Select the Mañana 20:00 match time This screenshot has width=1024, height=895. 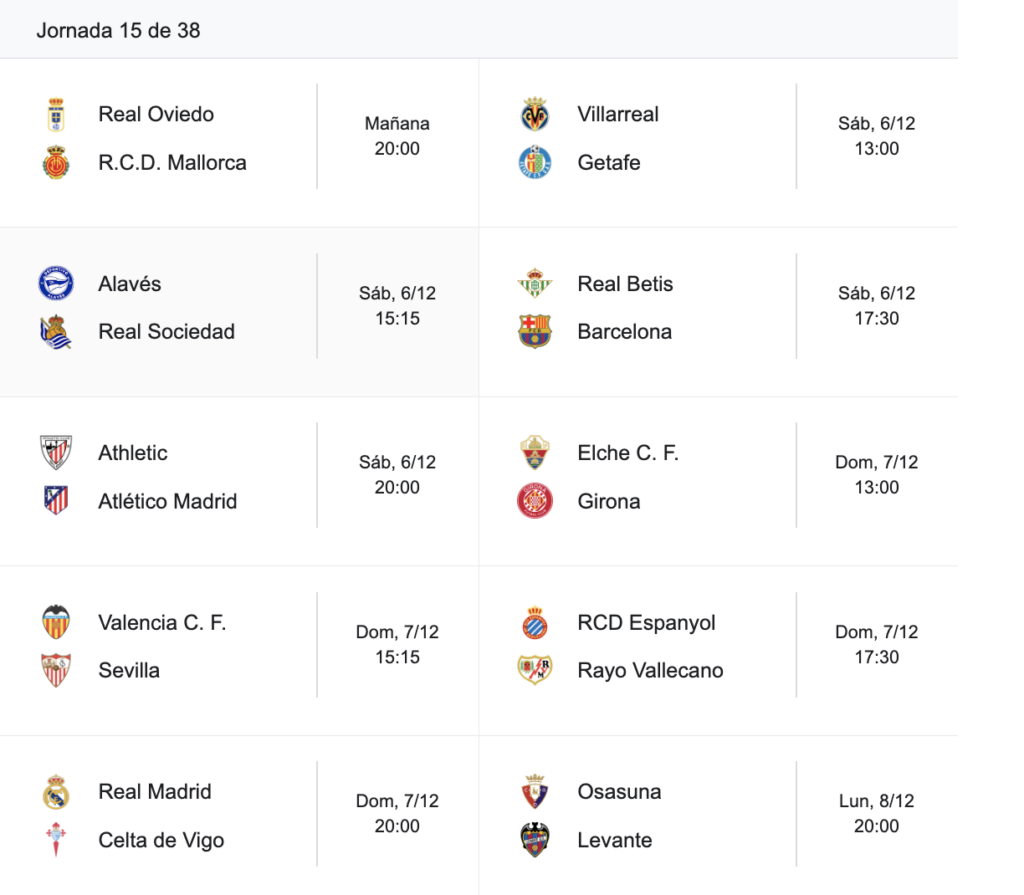tap(397, 136)
